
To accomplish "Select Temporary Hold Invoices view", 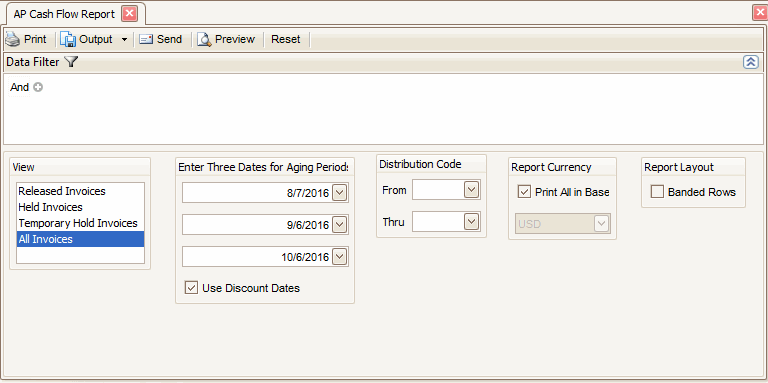I will pos(80,223).
